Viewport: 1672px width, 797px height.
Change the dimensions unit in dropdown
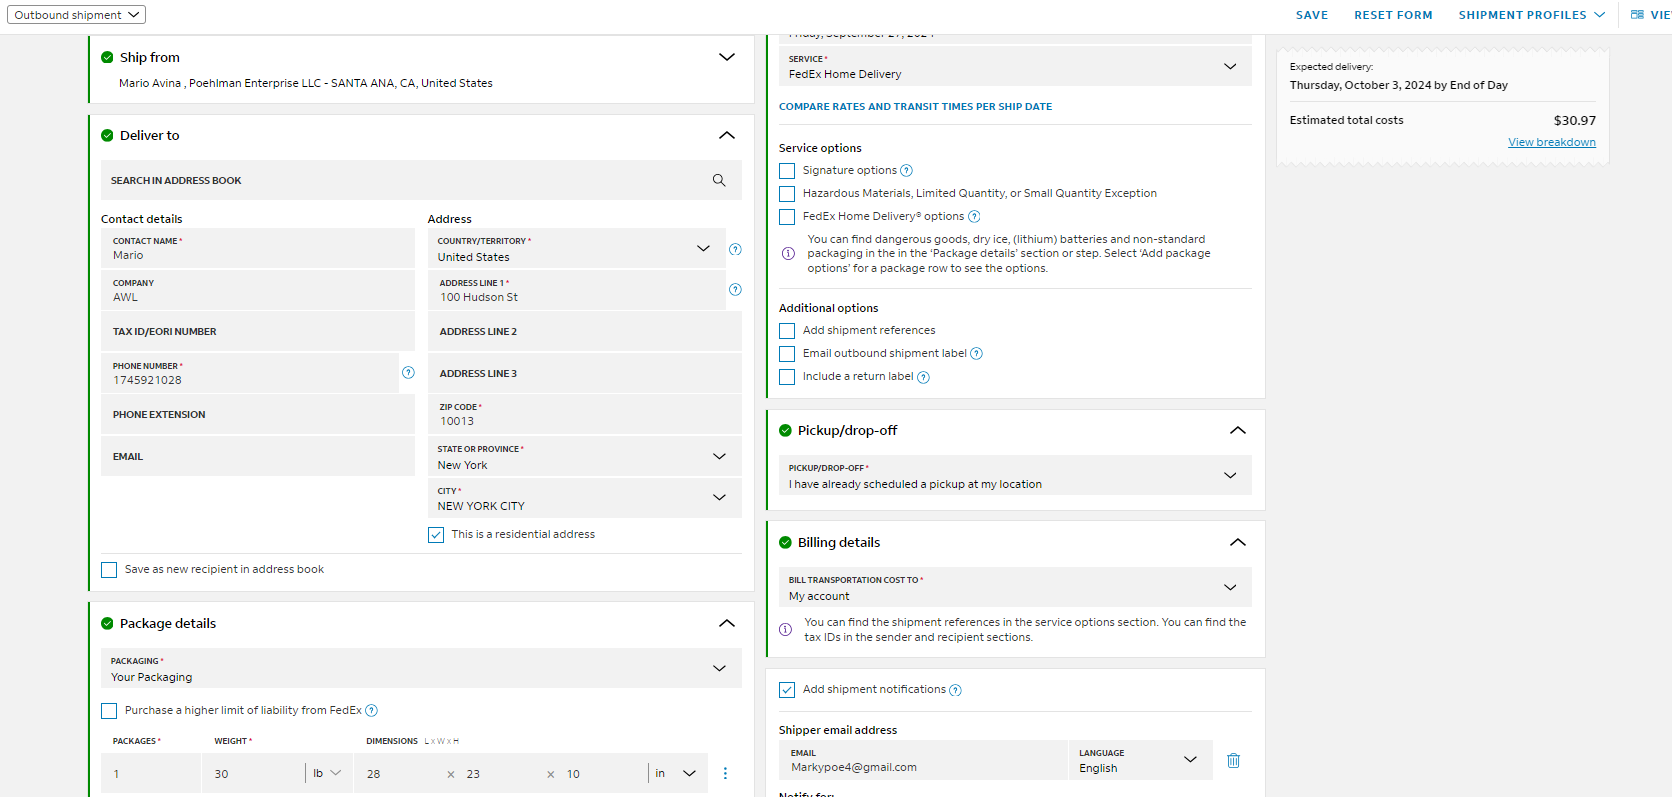(x=677, y=773)
